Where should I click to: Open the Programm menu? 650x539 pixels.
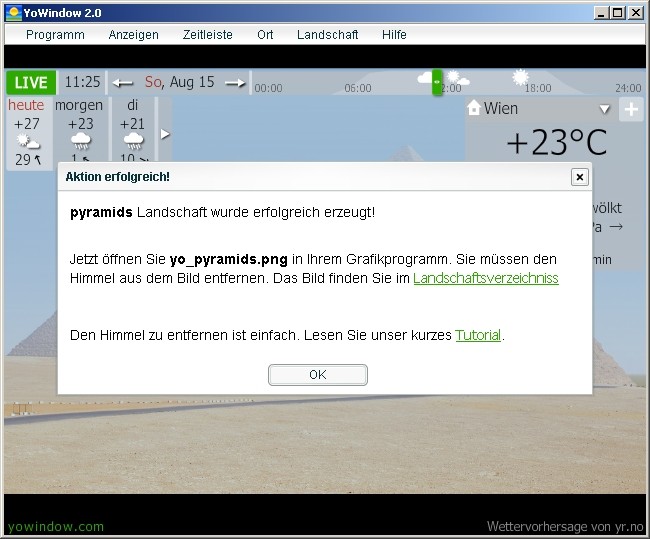click(x=55, y=34)
